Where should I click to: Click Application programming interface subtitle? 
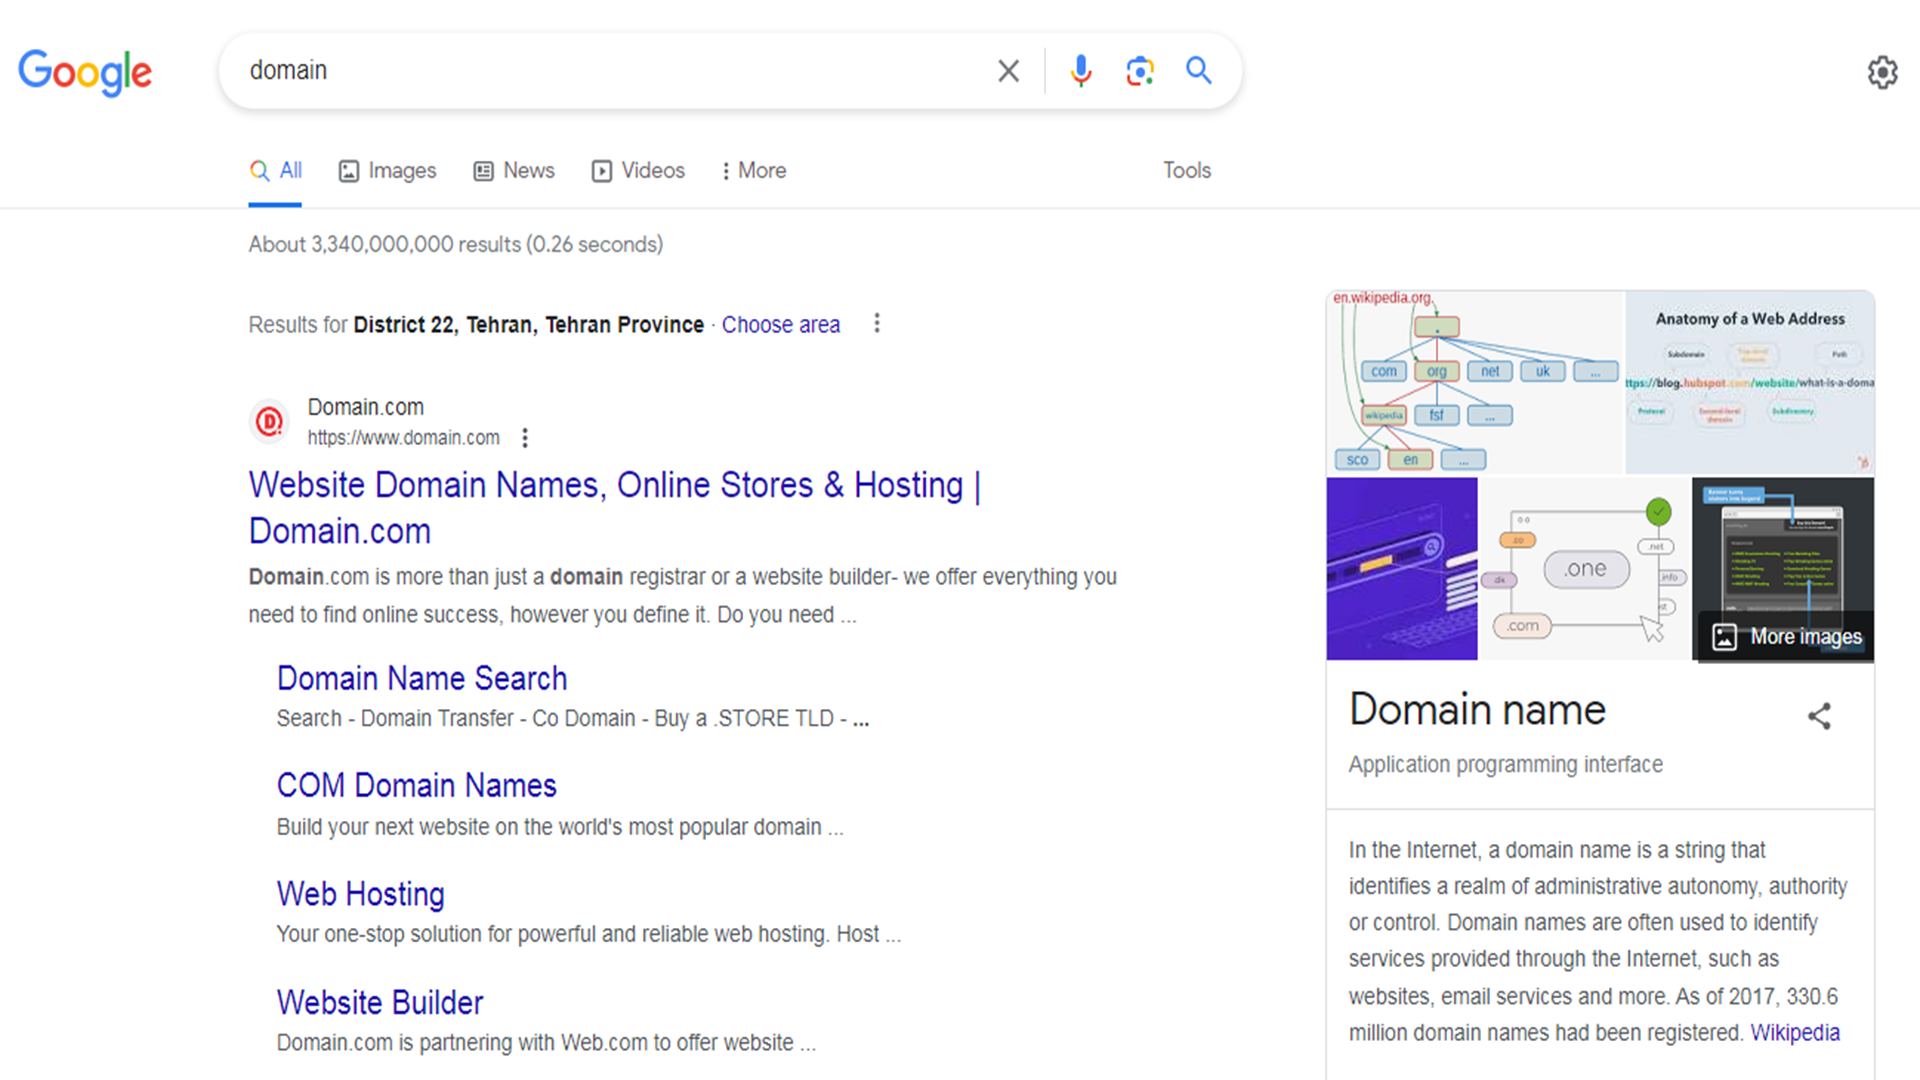(x=1505, y=765)
